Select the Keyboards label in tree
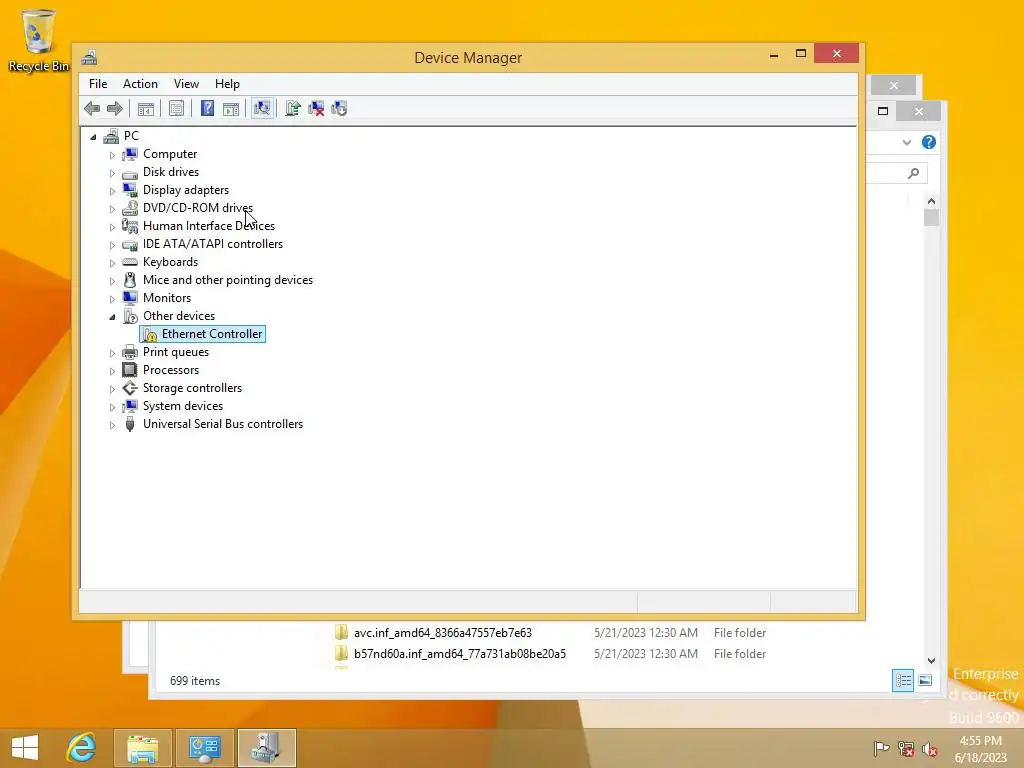 tap(170, 262)
